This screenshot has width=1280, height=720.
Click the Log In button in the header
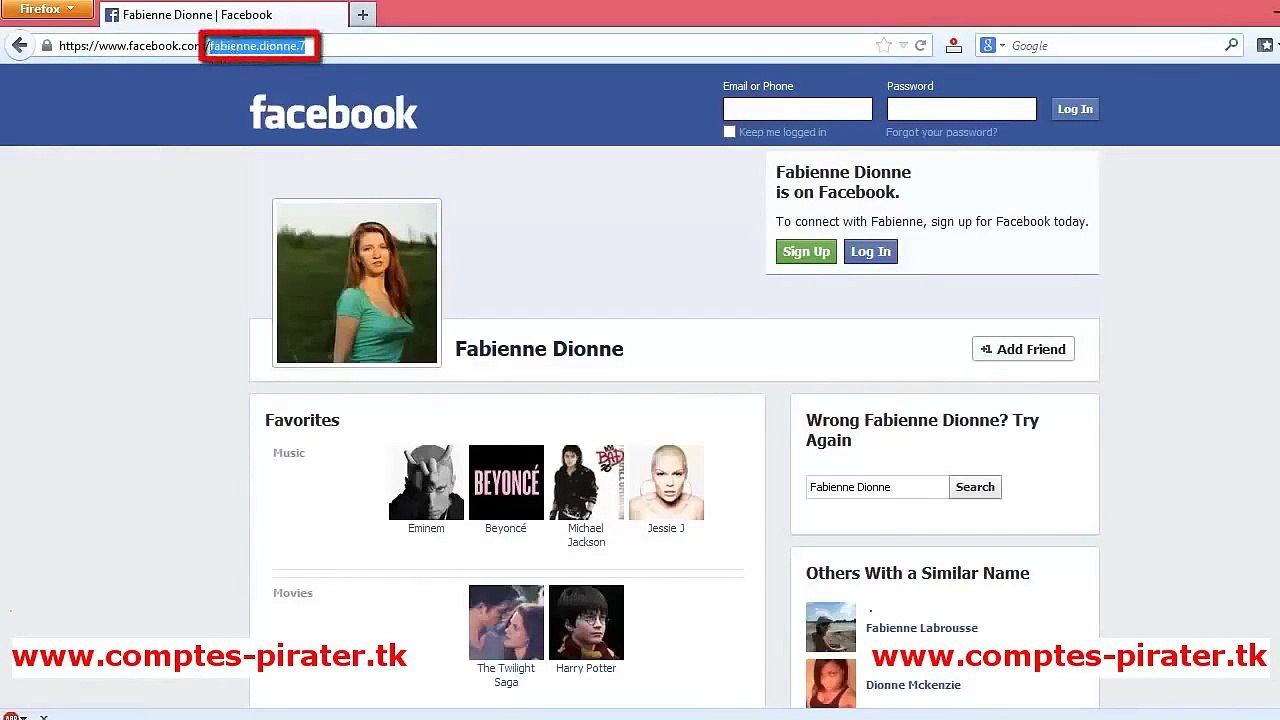pyautogui.click(x=1075, y=109)
